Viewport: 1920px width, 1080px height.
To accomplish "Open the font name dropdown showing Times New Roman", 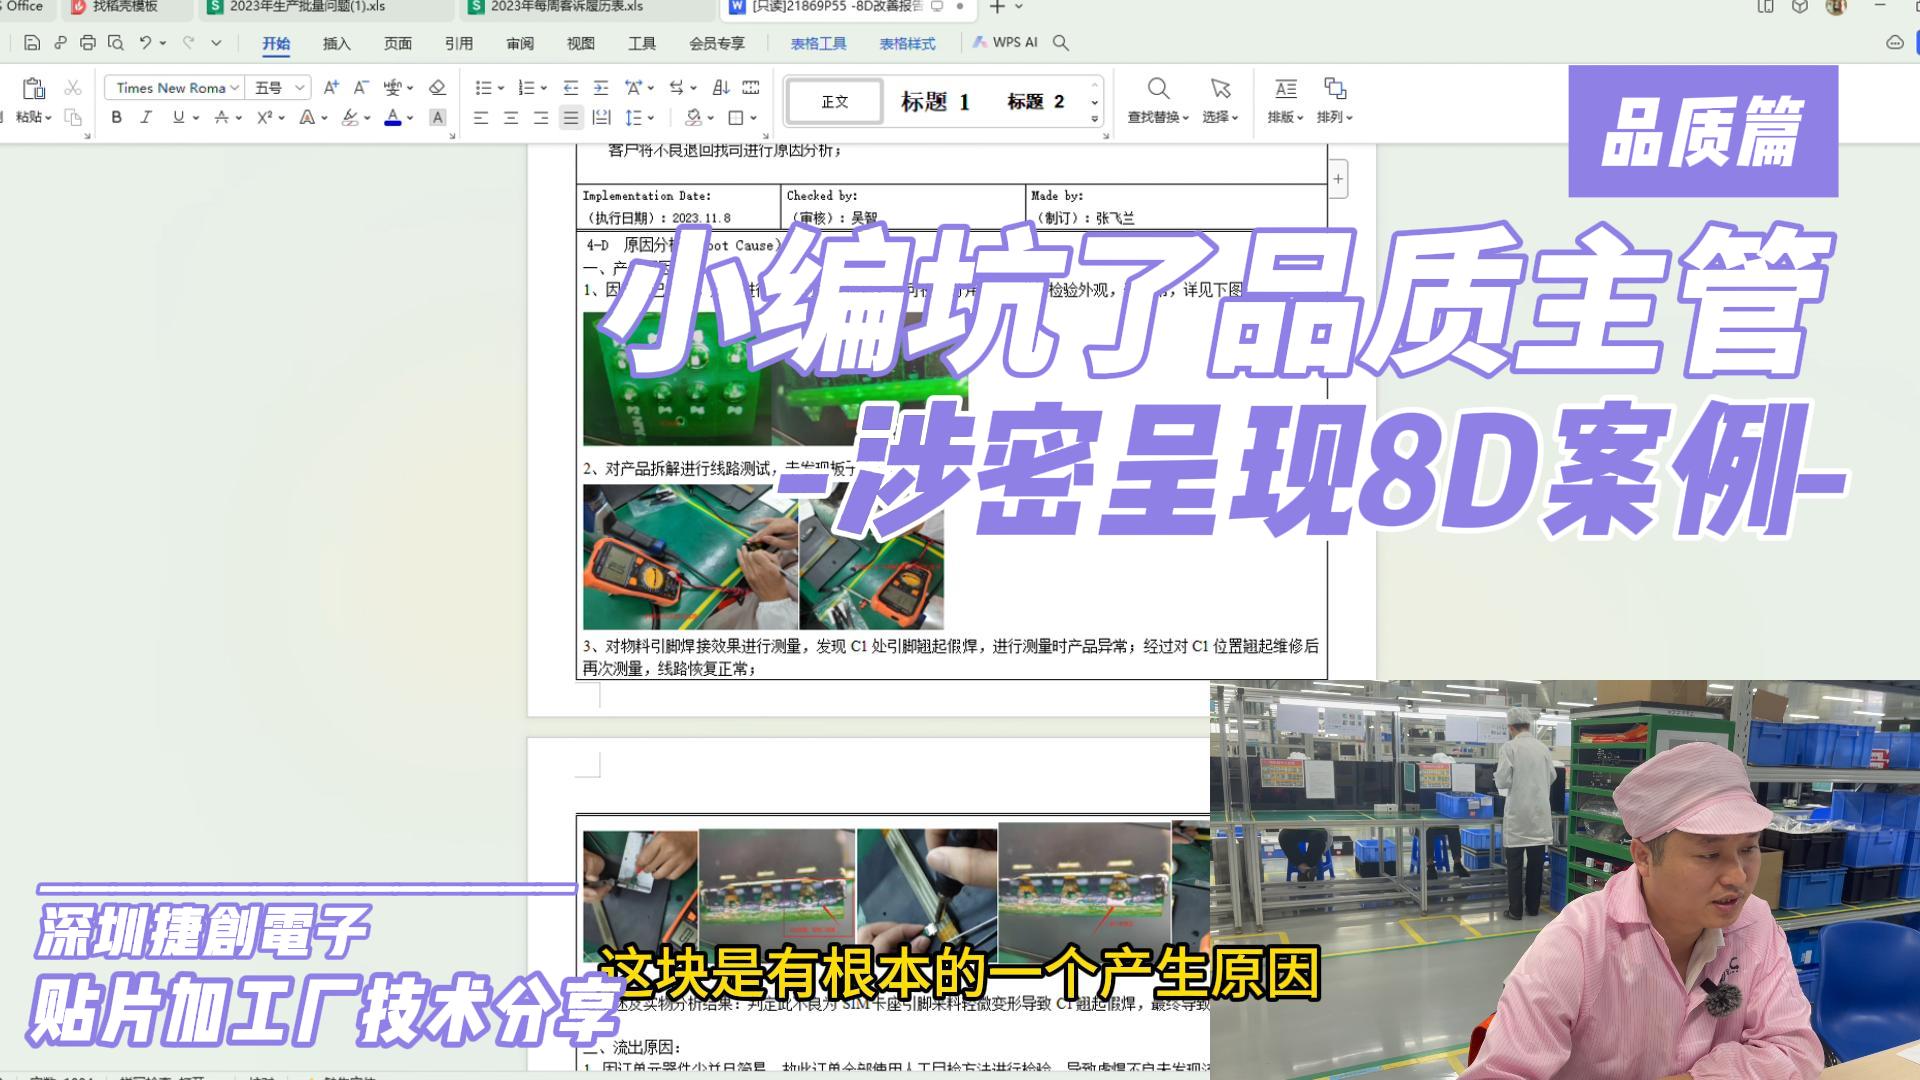I will point(172,88).
